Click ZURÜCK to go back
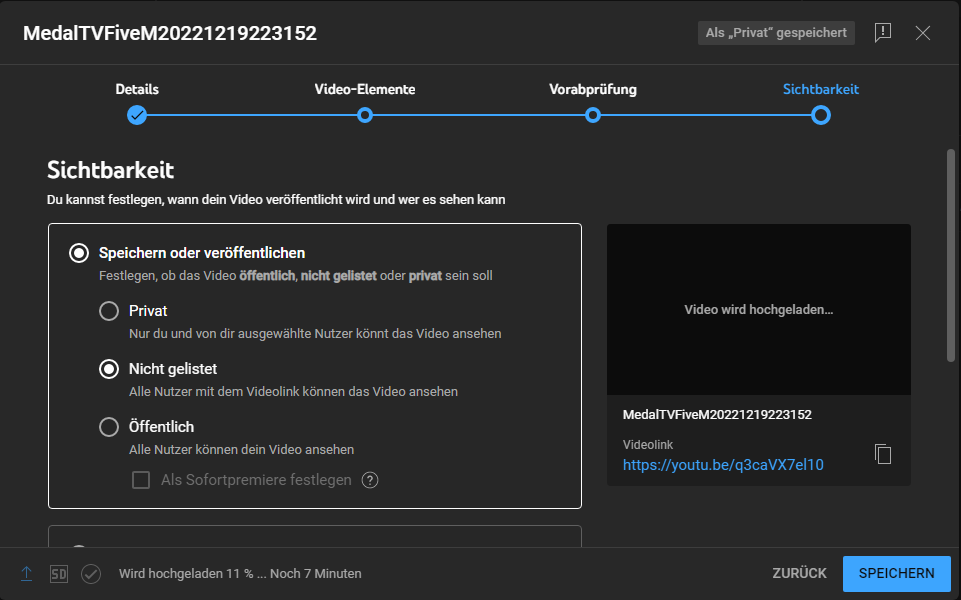The width and height of the screenshot is (961, 600). click(x=799, y=574)
